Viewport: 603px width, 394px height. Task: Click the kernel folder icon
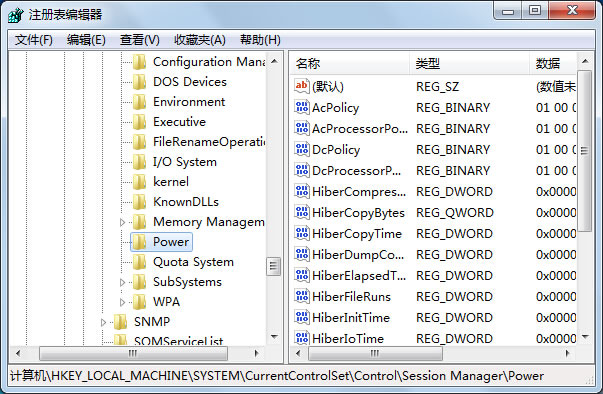pos(139,182)
